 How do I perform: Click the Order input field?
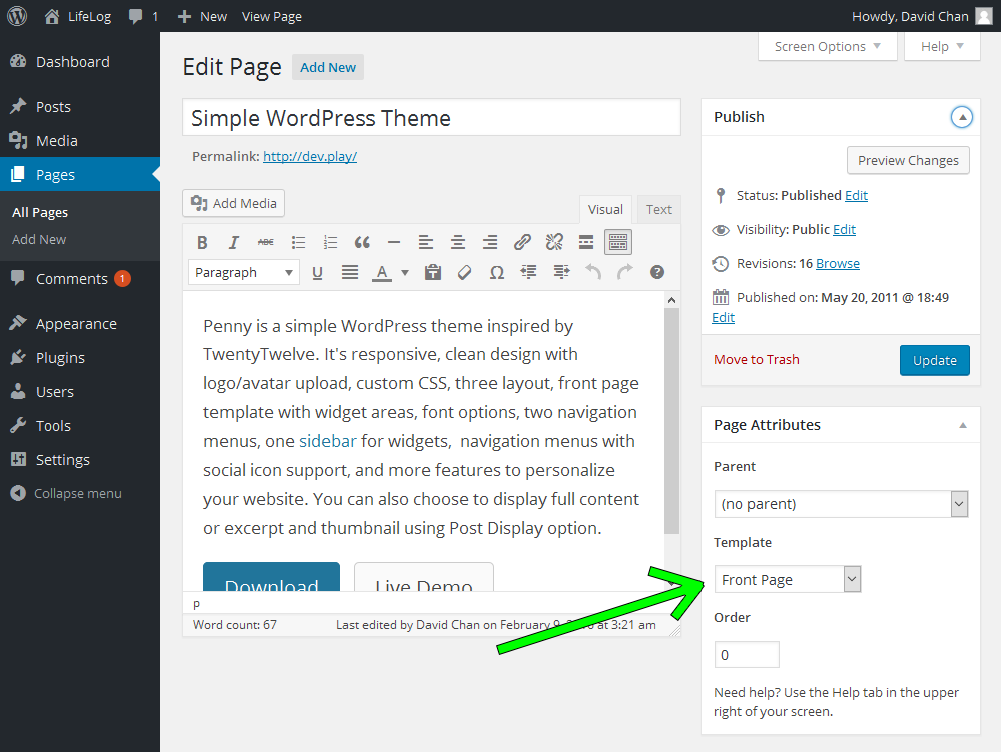pyautogui.click(x=746, y=654)
